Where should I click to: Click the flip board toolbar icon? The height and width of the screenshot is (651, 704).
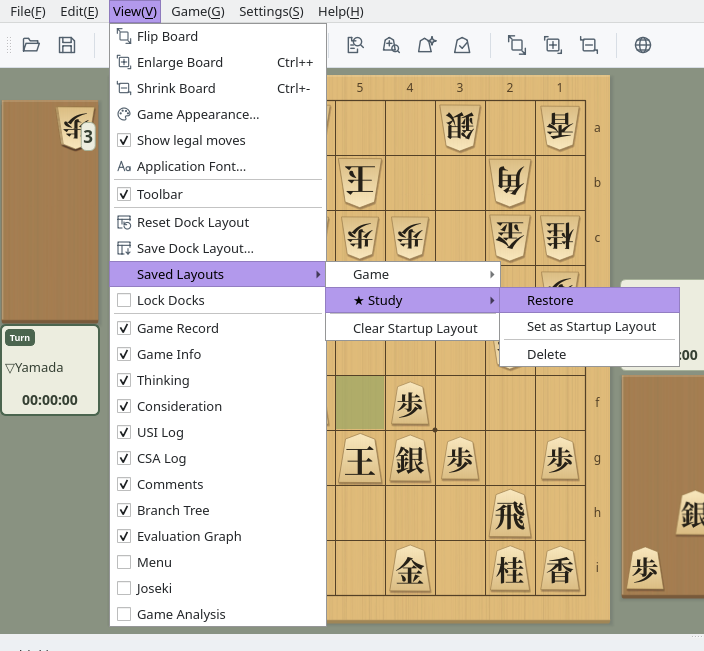pyautogui.click(x=516, y=45)
